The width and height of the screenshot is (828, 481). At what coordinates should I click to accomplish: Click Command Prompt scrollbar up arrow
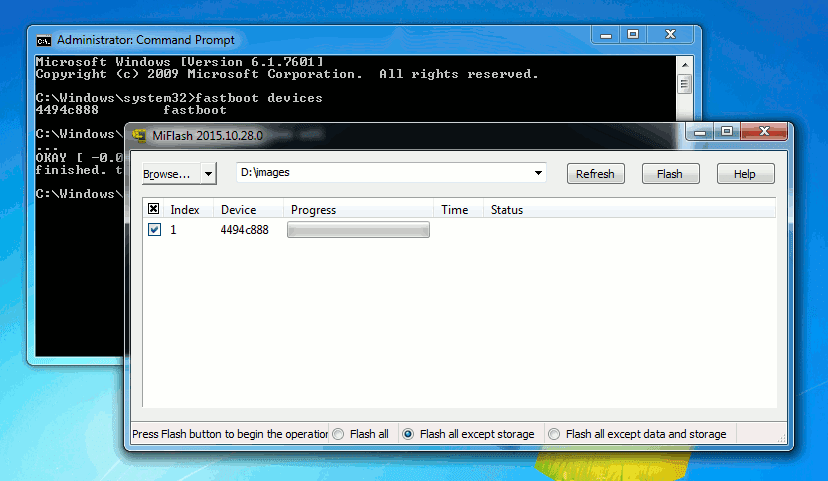[685, 64]
